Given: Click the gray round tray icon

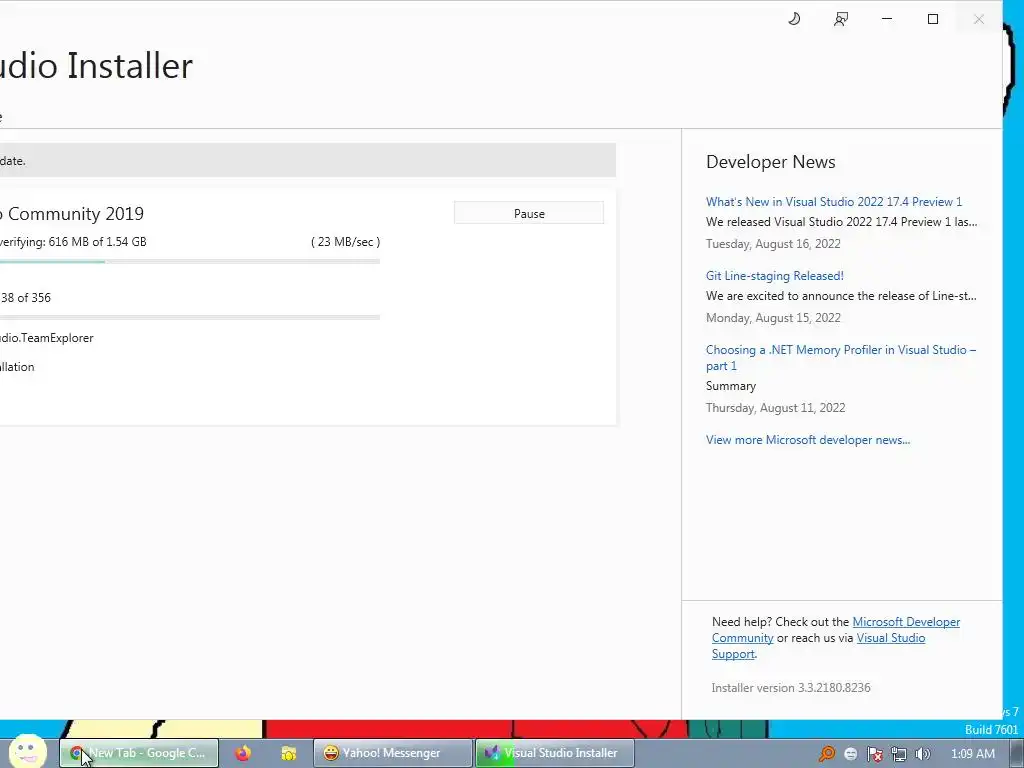Looking at the screenshot, I should (850, 754).
